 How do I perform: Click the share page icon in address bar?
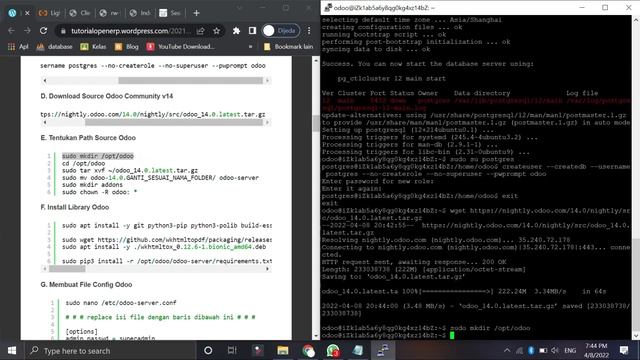click(200, 31)
